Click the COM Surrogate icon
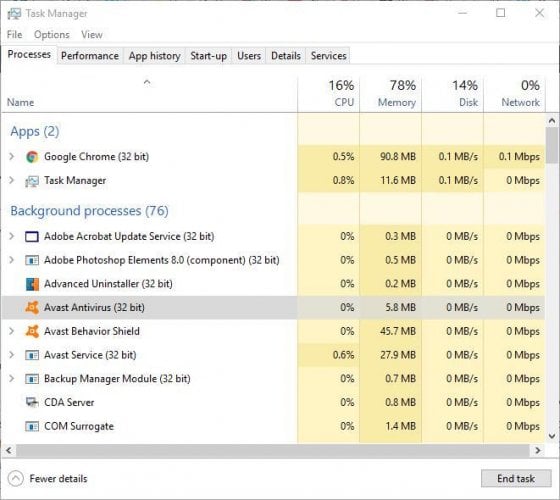This screenshot has width=560, height=500. [x=32, y=426]
